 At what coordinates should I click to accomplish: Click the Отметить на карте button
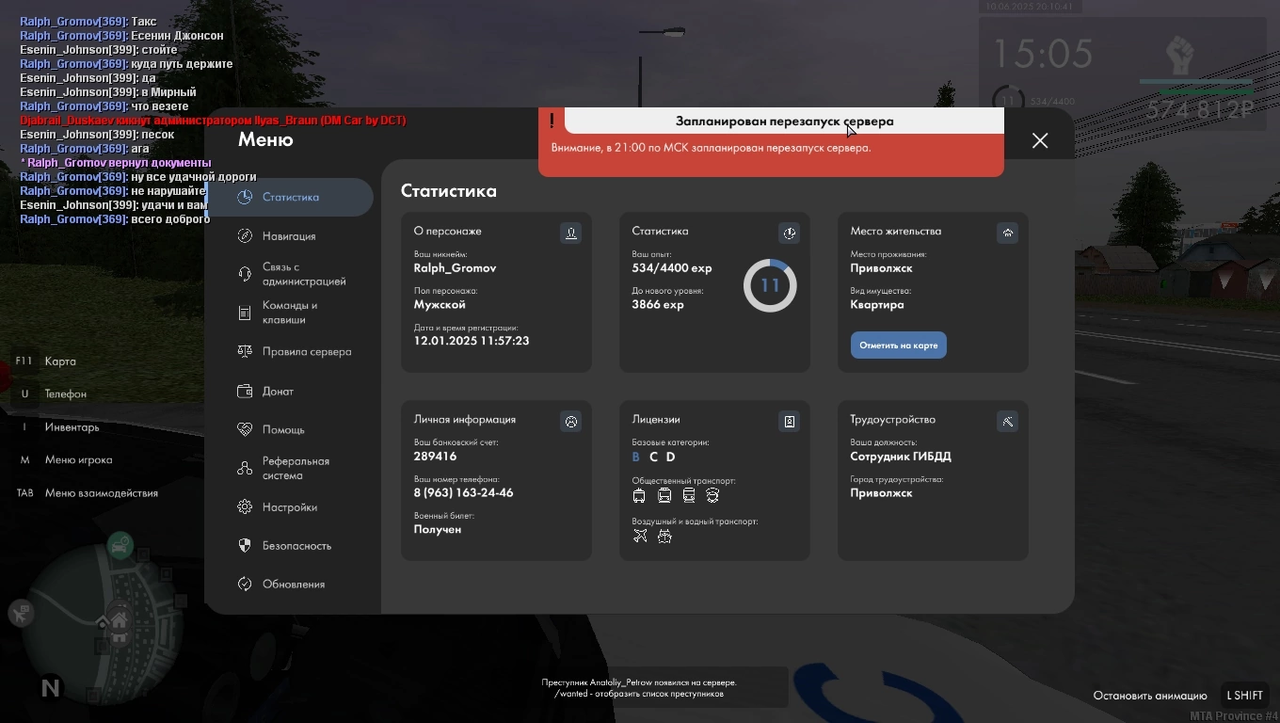pos(898,345)
